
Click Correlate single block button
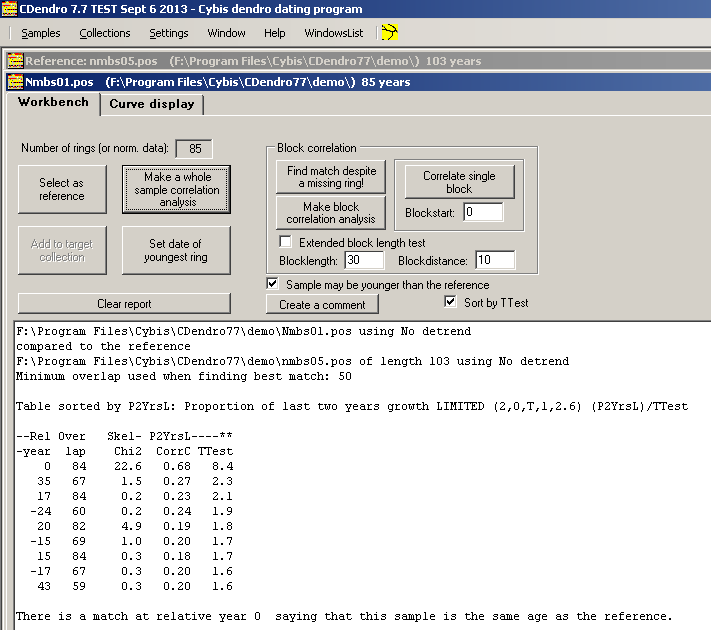(x=459, y=182)
